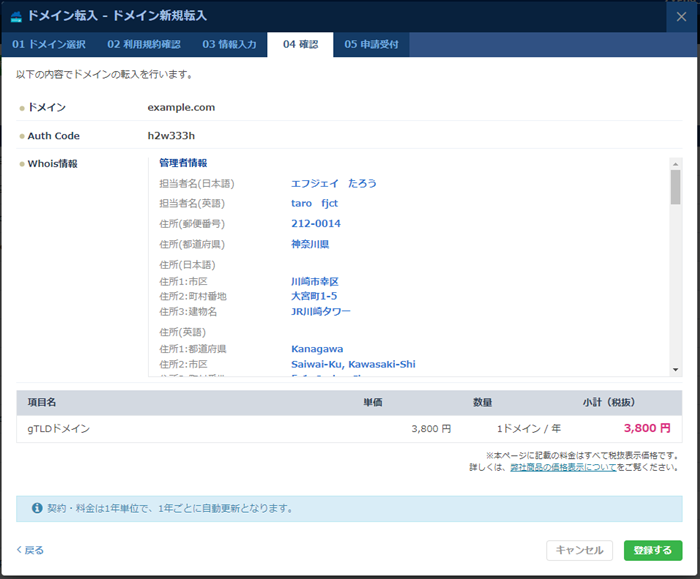Click the Auth Code value h2w333h
The height and width of the screenshot is (579, 700).
(x=171, y=136)
